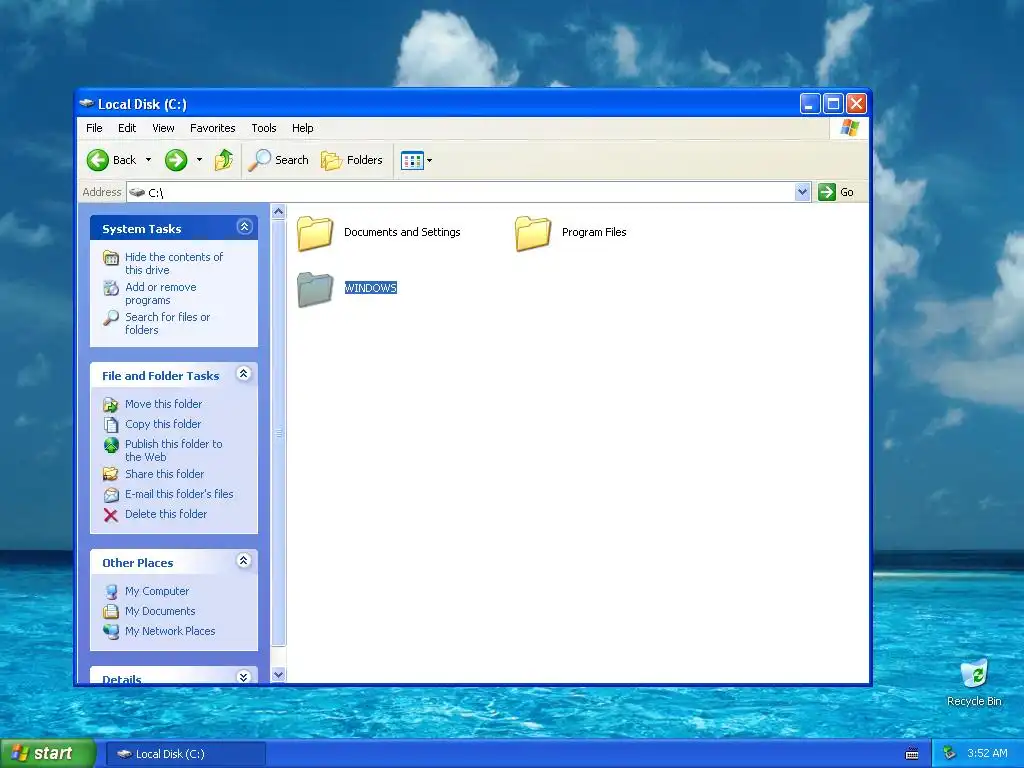The height and width of the screenshot is (768, 1024).
Task: Open My Computer in Other Places
Action: tap(157, 591)
